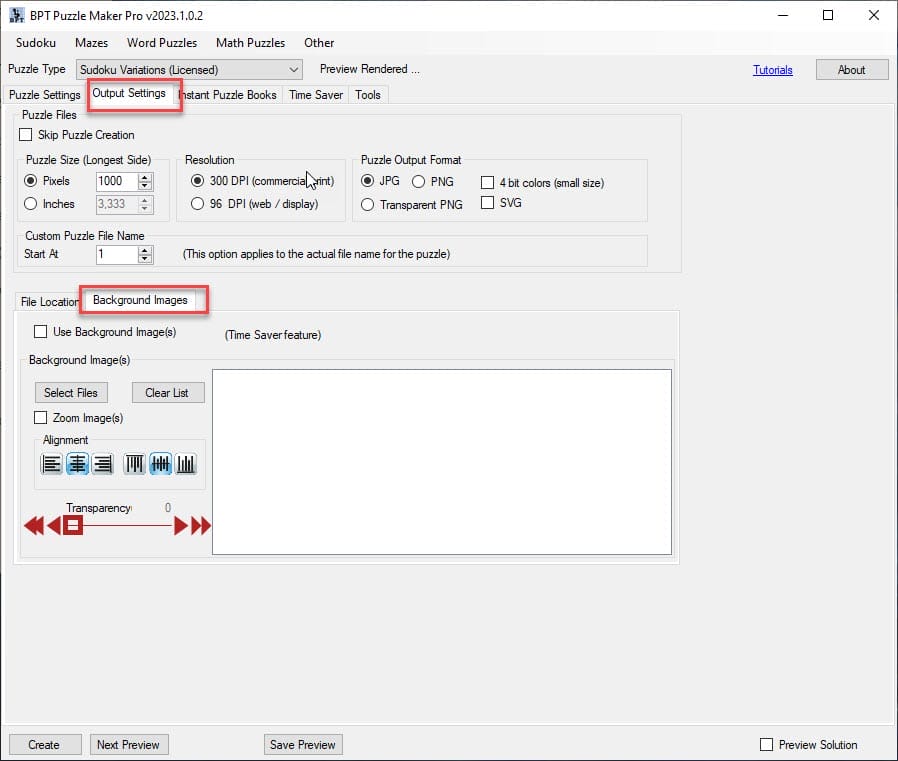Select bottom vertical alignment icon

pyautogui.click(x=186, y=464)
